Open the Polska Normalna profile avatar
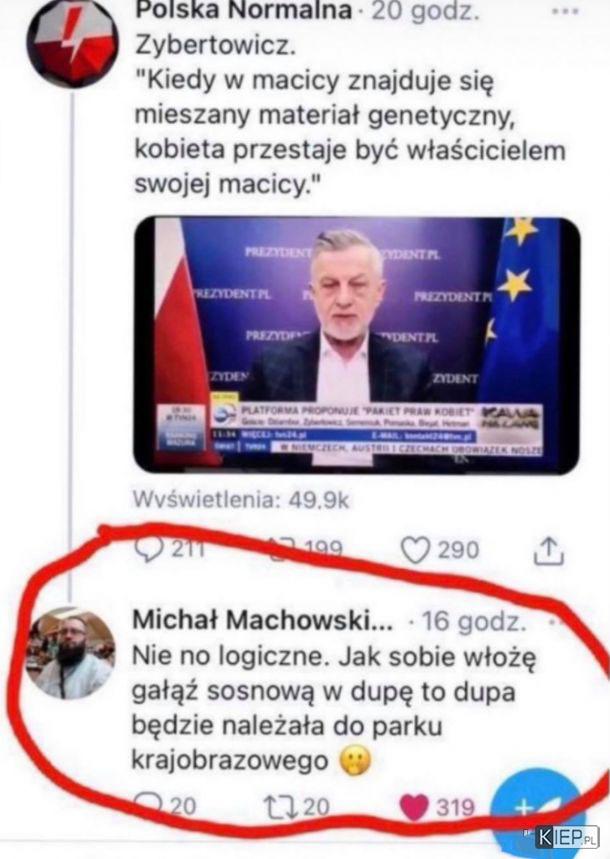Image resolution: width=610 pixels, height=859 pixels. (x=72, y=44)
